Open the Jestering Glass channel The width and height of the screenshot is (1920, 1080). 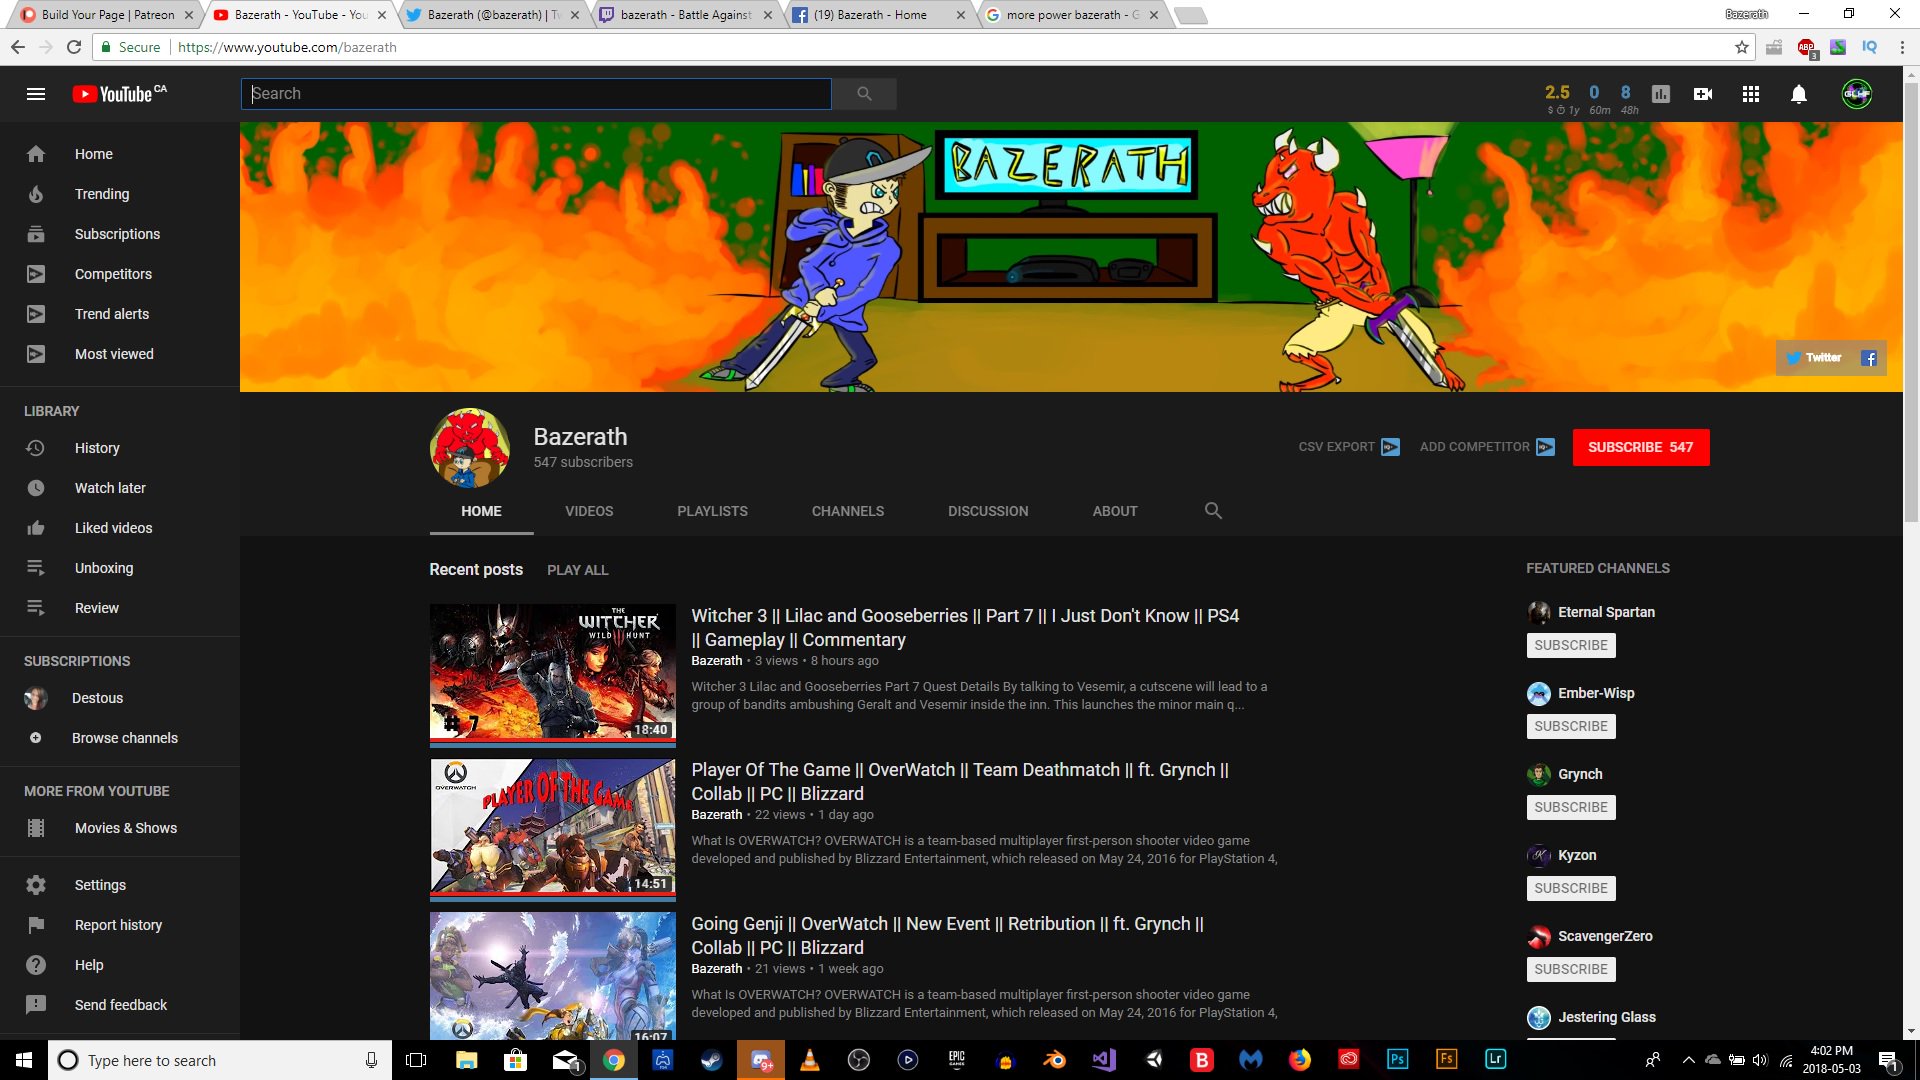(x=1606, y=1017)
